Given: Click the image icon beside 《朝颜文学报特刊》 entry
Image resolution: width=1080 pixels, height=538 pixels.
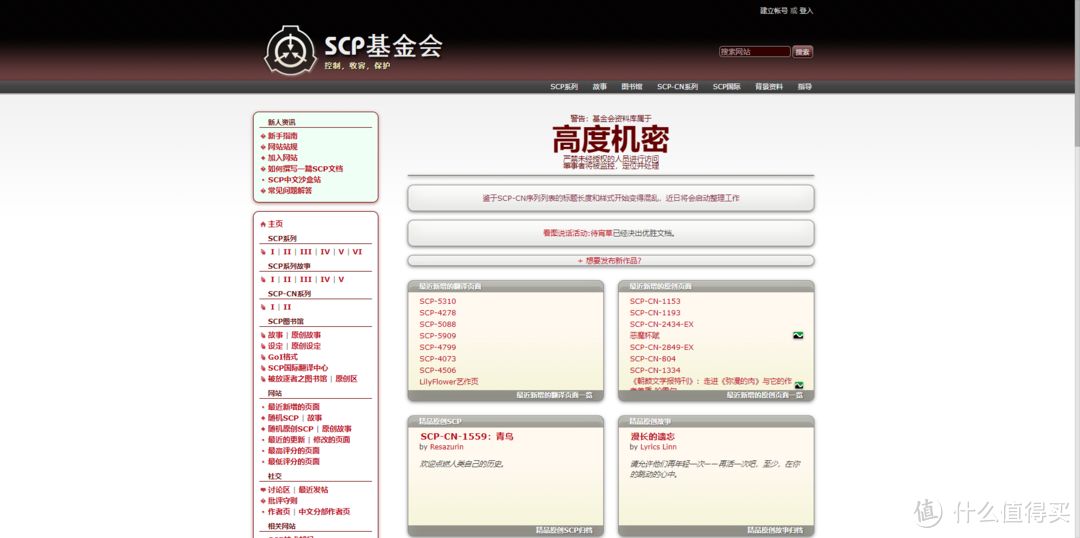Looking at the screenshot, I should click(798, 384).
